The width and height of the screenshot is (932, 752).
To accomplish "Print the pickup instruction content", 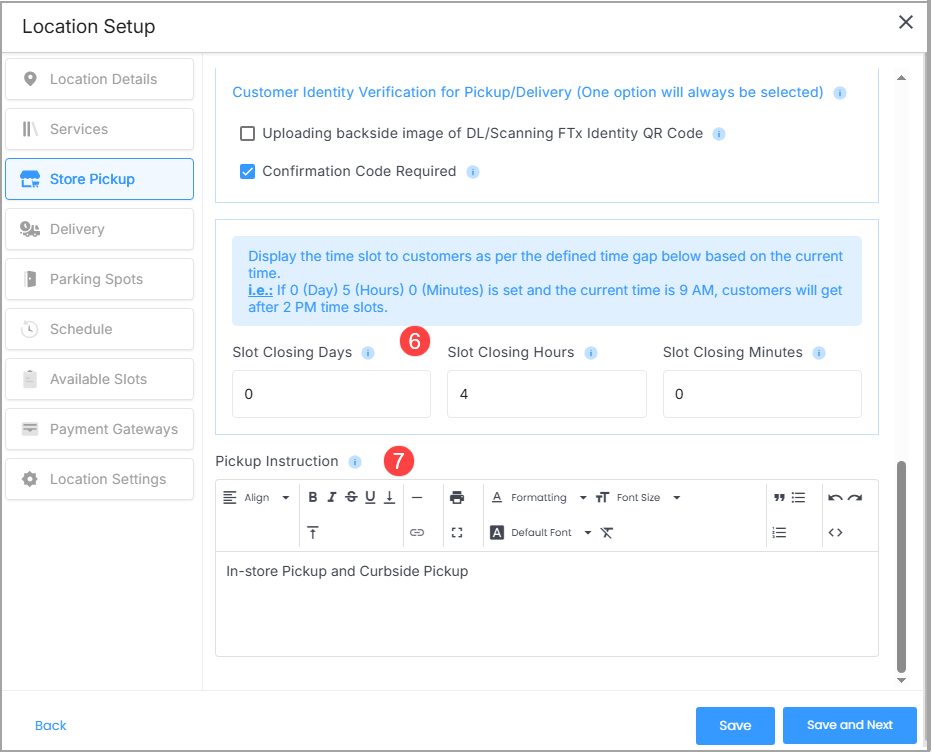I will click(457, 498).
